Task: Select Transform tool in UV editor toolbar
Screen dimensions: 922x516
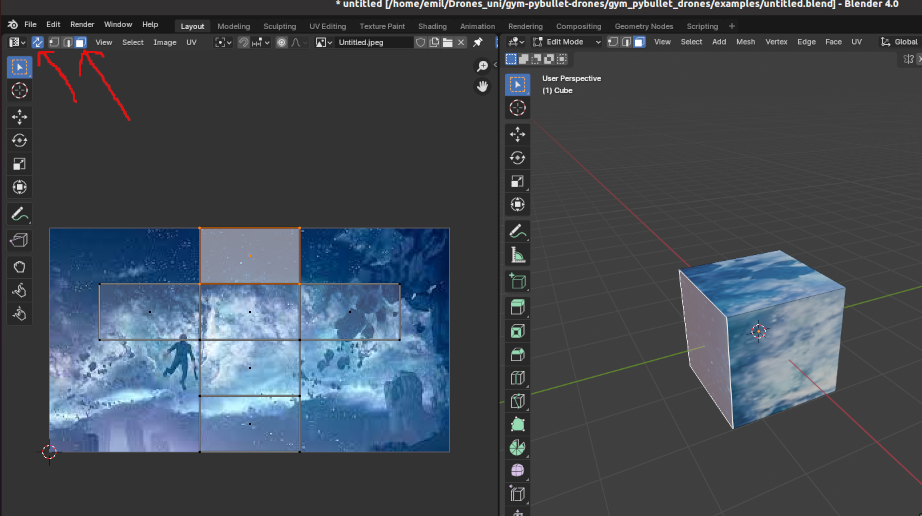Action: [19, 187]
